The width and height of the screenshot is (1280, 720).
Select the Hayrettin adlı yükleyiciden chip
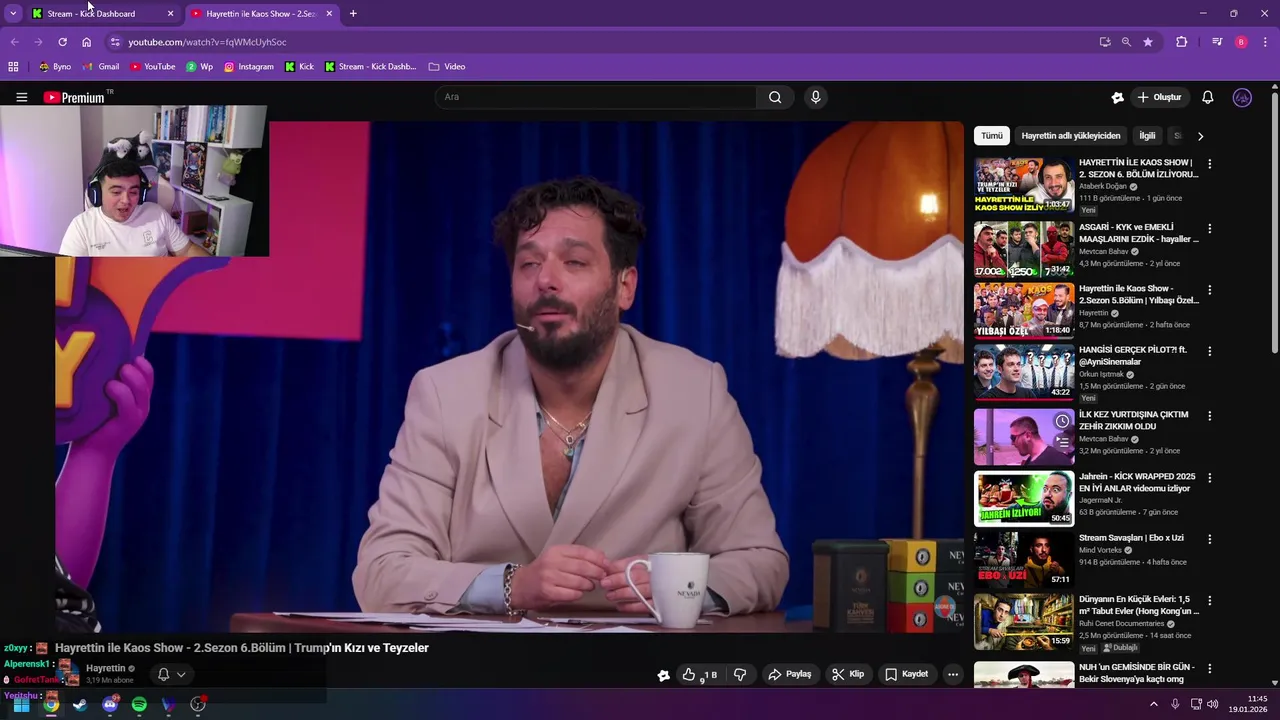click(1071, 136)
